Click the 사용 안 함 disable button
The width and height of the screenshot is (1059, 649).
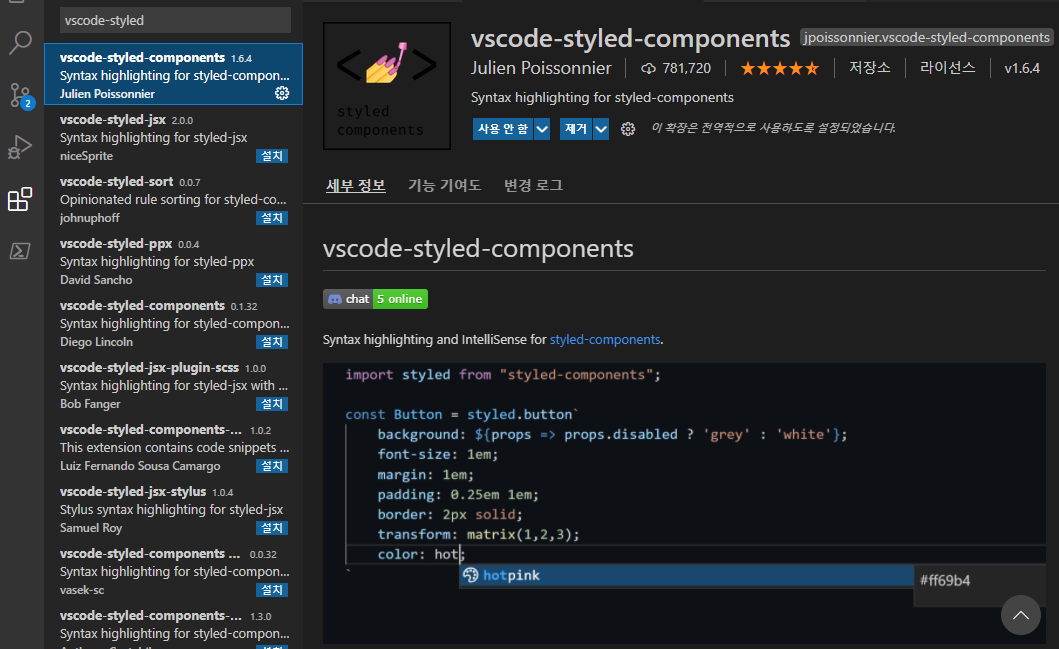pos(501,128)
